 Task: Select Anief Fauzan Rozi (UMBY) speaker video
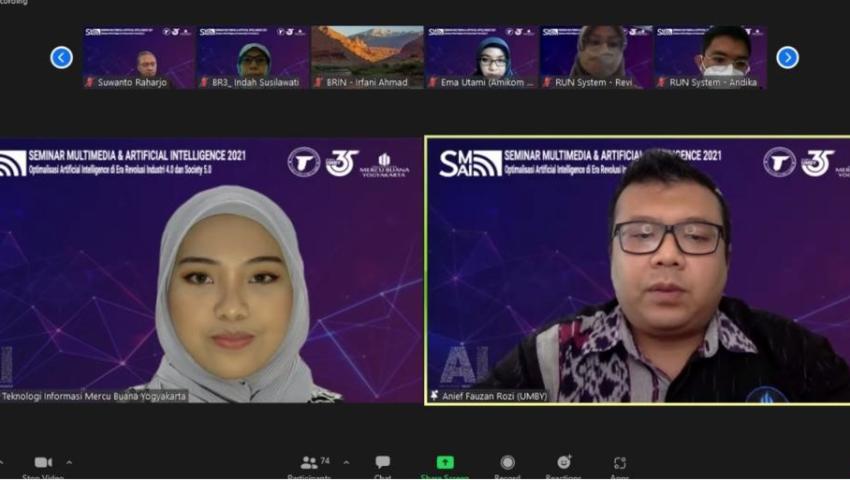tap(638, 270)
